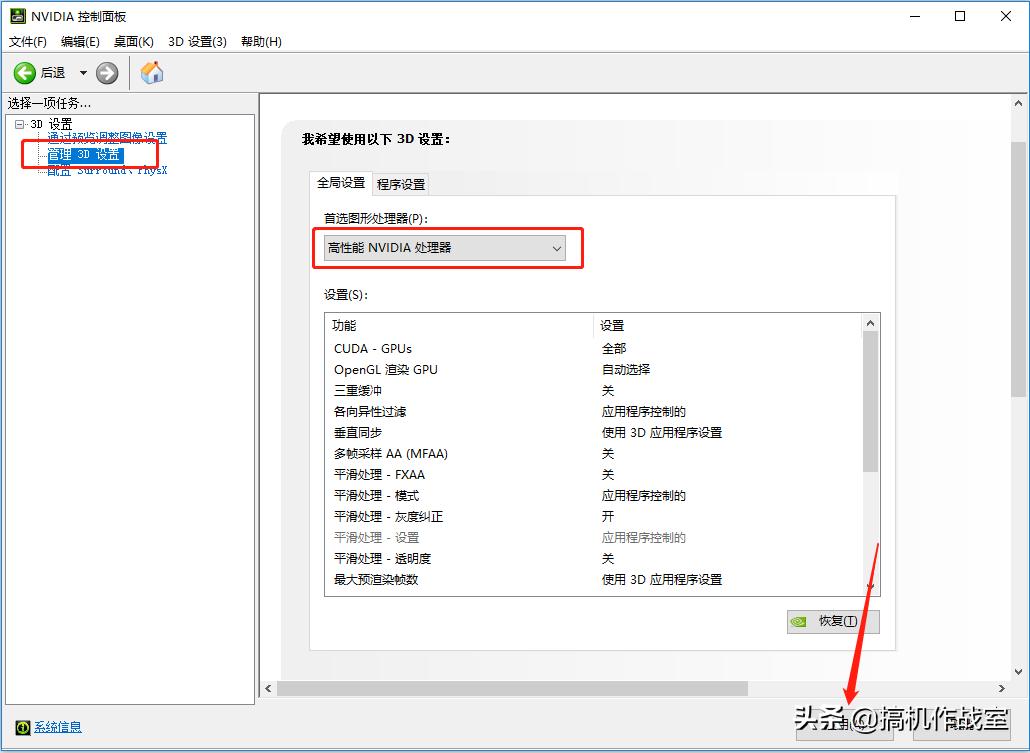Click the NVIDIA logo in the title bar
This screenshot has height=753, width=1030.
pyautogui.click(x=18, y=15)
